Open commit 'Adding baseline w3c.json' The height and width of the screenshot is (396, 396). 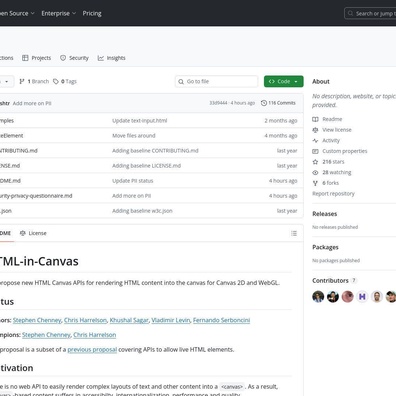tap(142, 211)
